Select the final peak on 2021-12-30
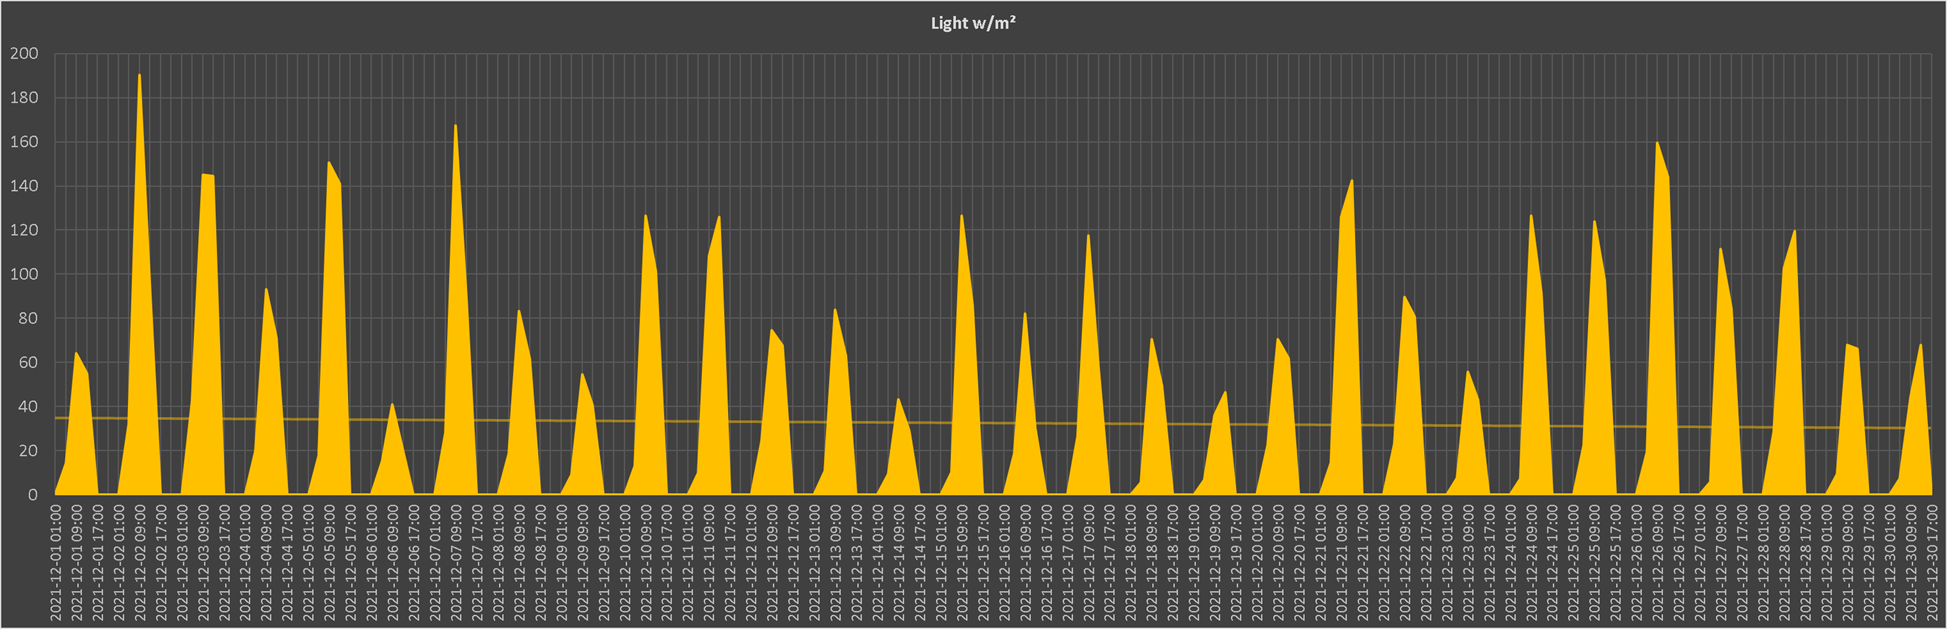1947x629 pixels. [x=1920, y=346]
